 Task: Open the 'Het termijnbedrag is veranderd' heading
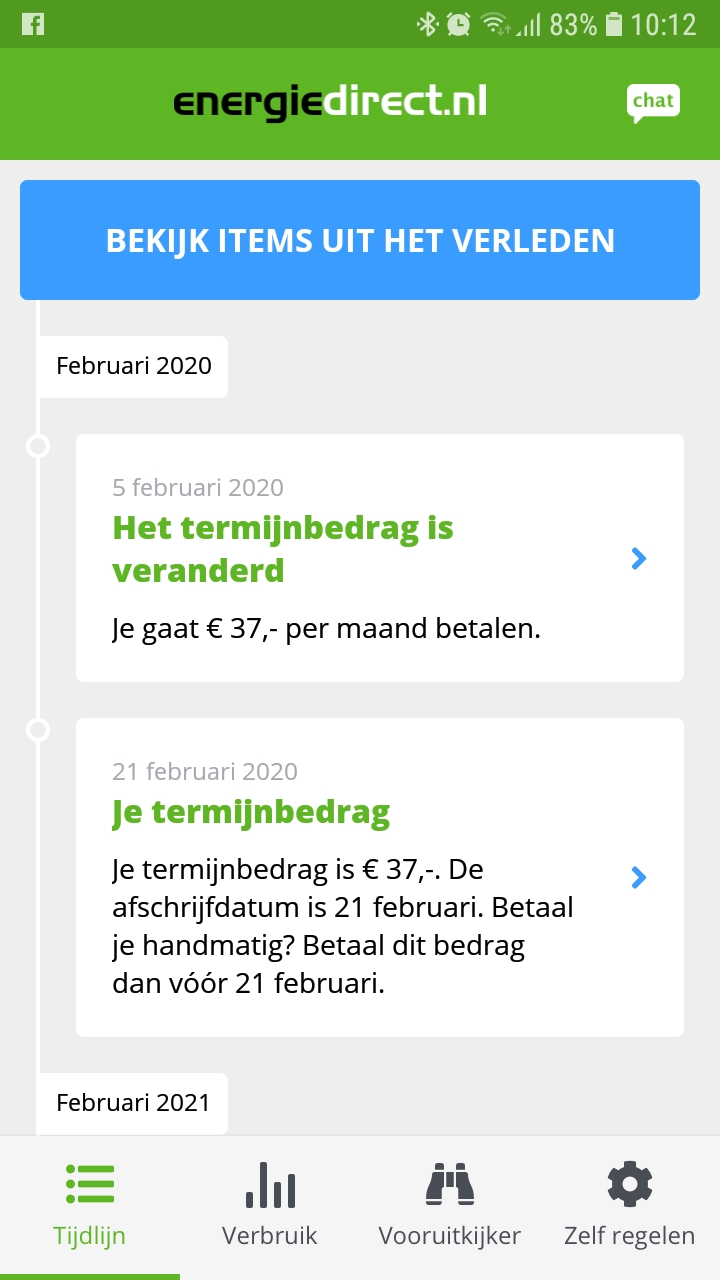283,549
